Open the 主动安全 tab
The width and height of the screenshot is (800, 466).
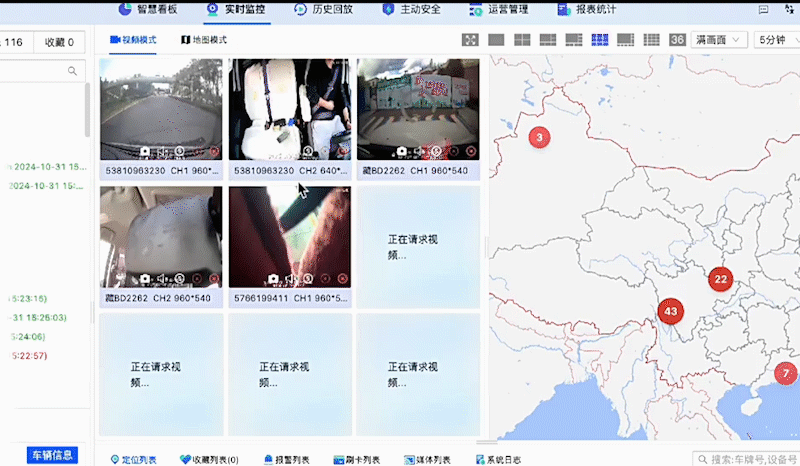click(x=412, y=10)
